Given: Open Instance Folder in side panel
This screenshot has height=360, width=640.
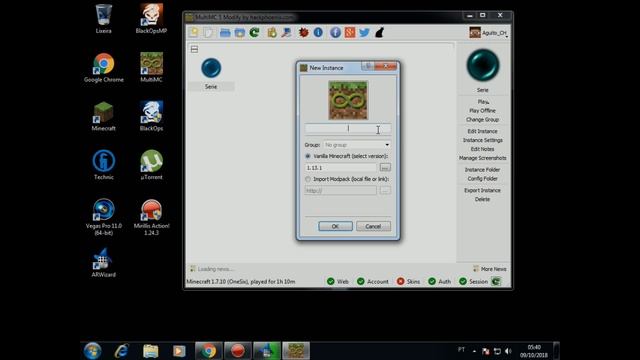Looking at the screenshot, I should pyautogui.click(x=482, y=169).
